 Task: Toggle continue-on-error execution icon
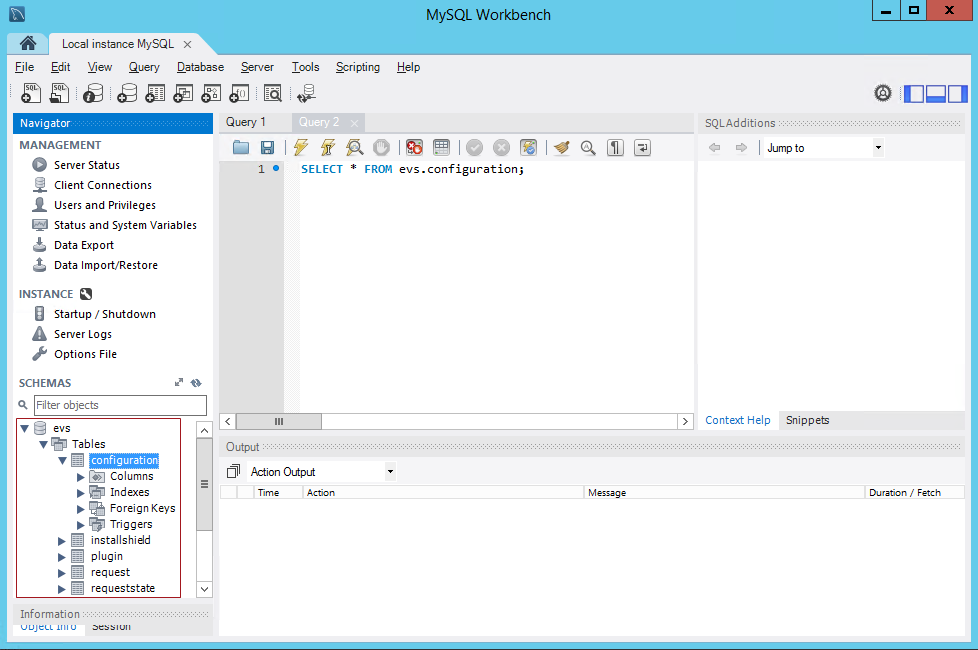(x=414, y=147)
